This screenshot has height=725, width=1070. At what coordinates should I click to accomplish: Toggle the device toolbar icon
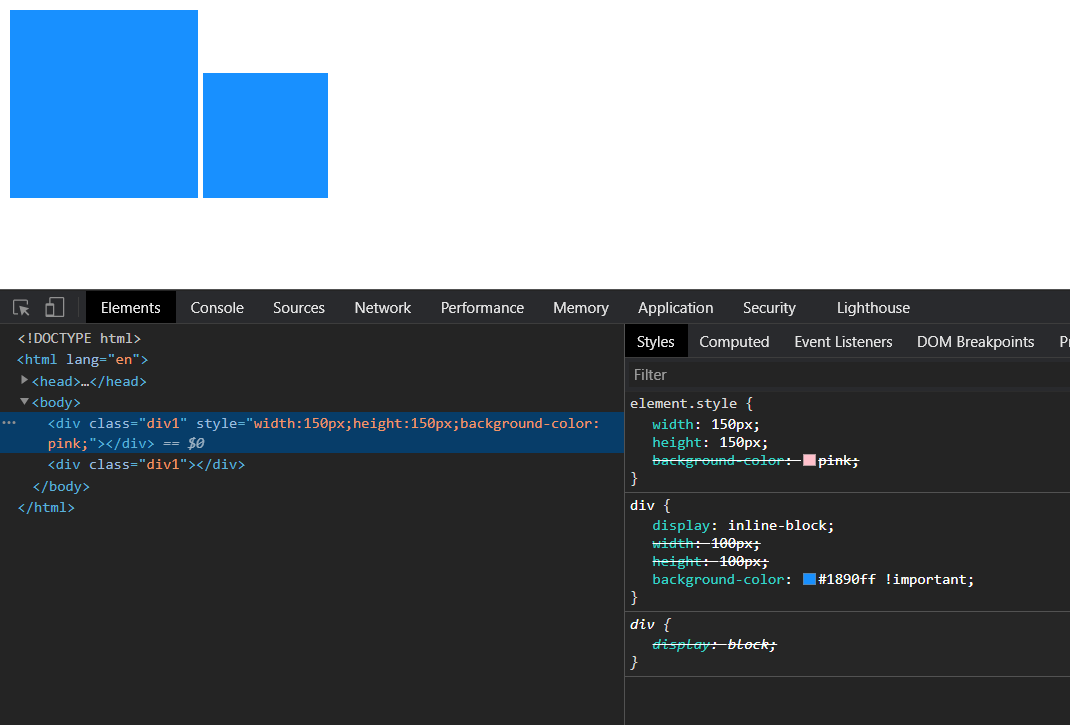point(54,308)
